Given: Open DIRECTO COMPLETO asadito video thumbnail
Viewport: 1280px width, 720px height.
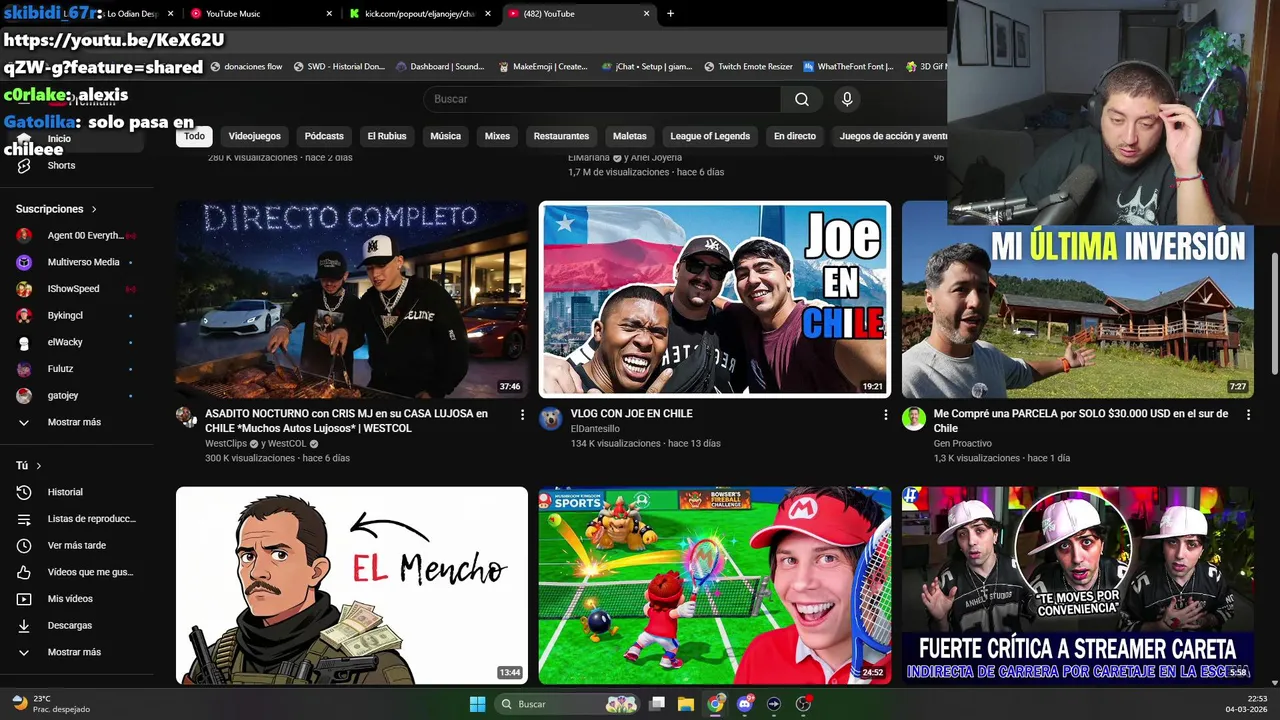Looking at the screenshot, I should [x=352, y=300].
